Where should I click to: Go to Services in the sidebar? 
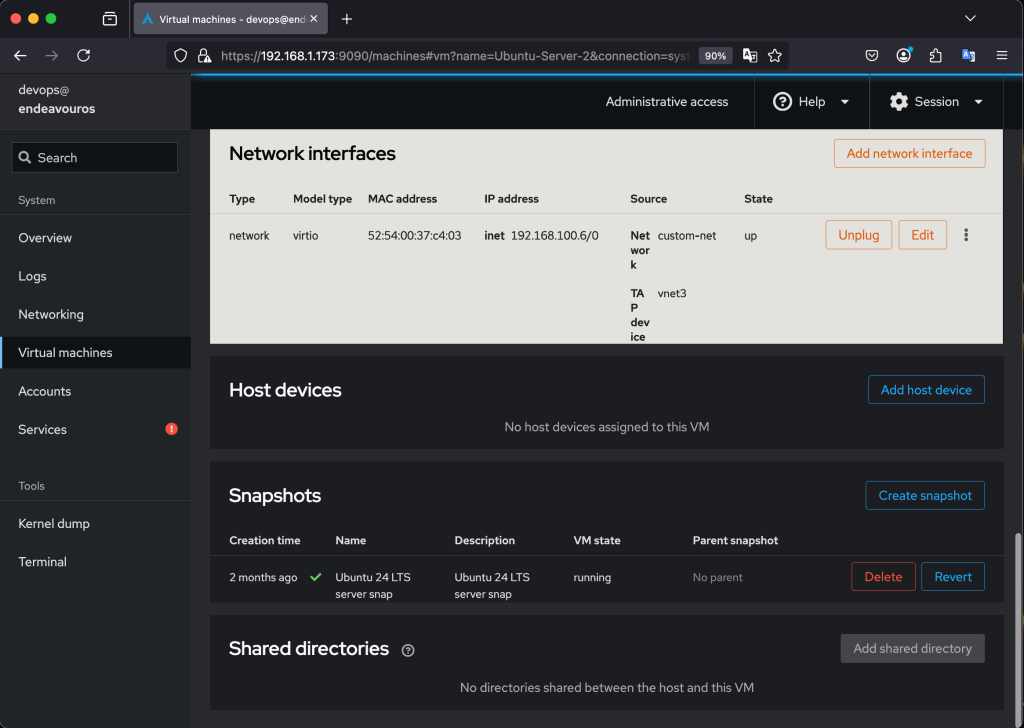[43, 429]
